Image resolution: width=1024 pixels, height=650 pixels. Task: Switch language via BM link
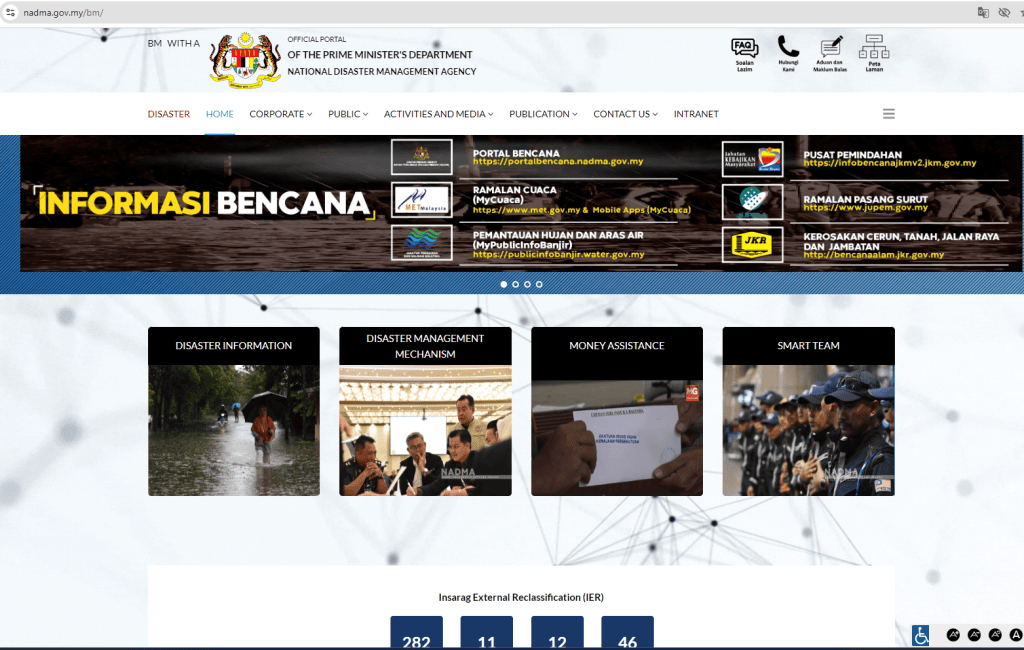154,43
